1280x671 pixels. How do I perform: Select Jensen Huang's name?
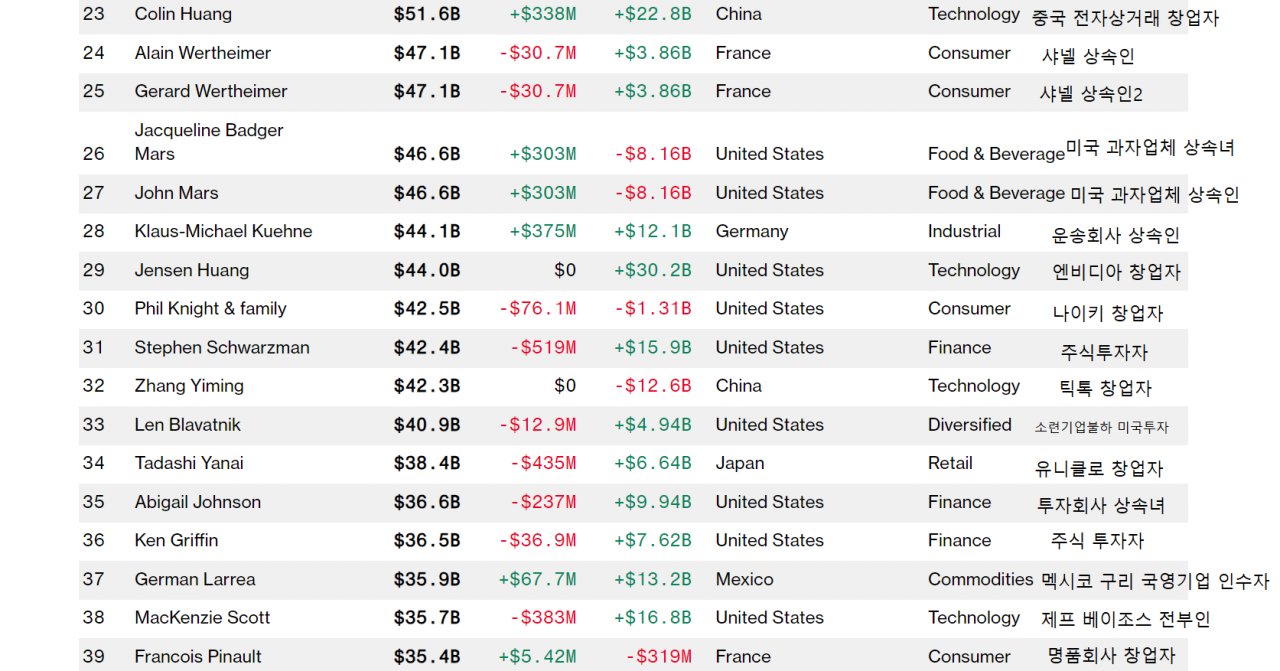192,270
